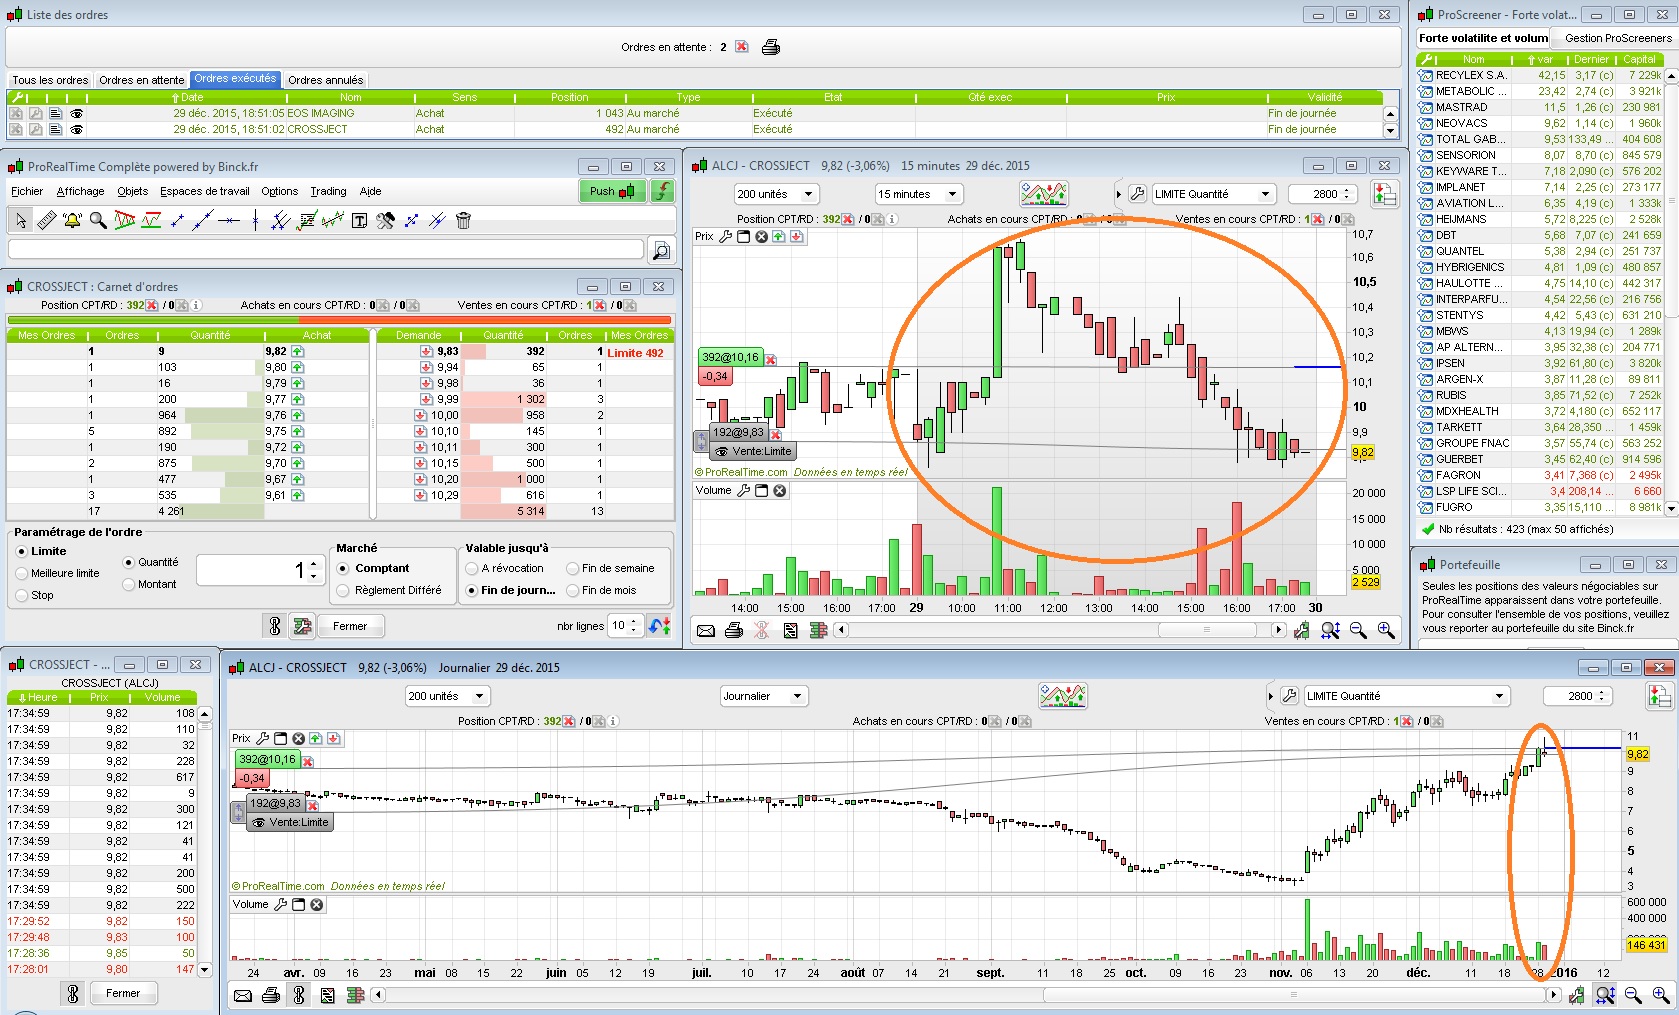1679x1015 pixels.
Task: Open wrench settings beside LIMITE Quantité, 15-minute chart
Action: [1137, 194]
